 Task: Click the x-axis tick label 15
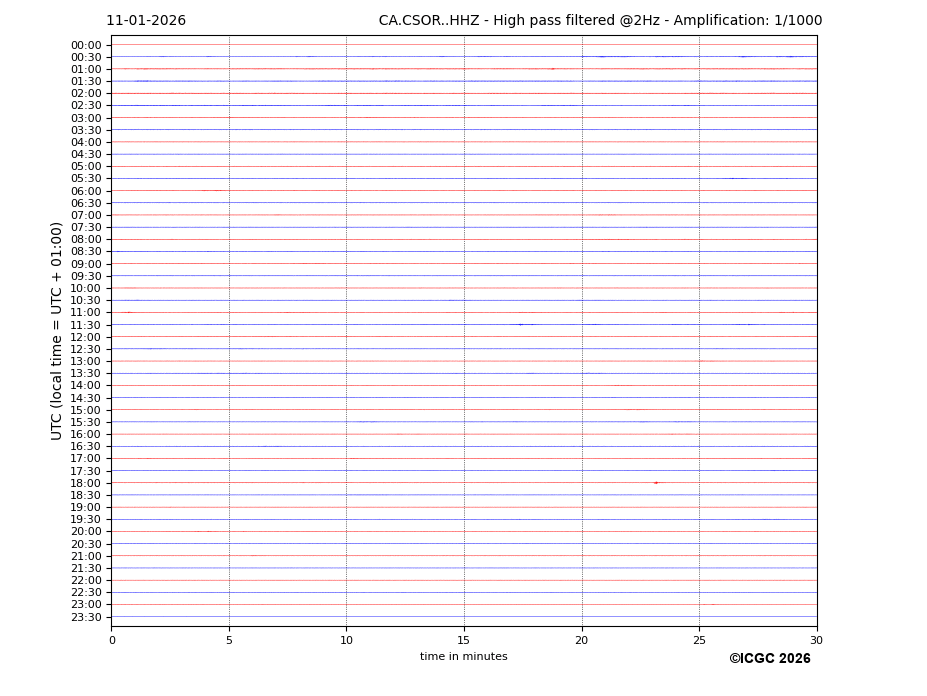click(464, 640)
